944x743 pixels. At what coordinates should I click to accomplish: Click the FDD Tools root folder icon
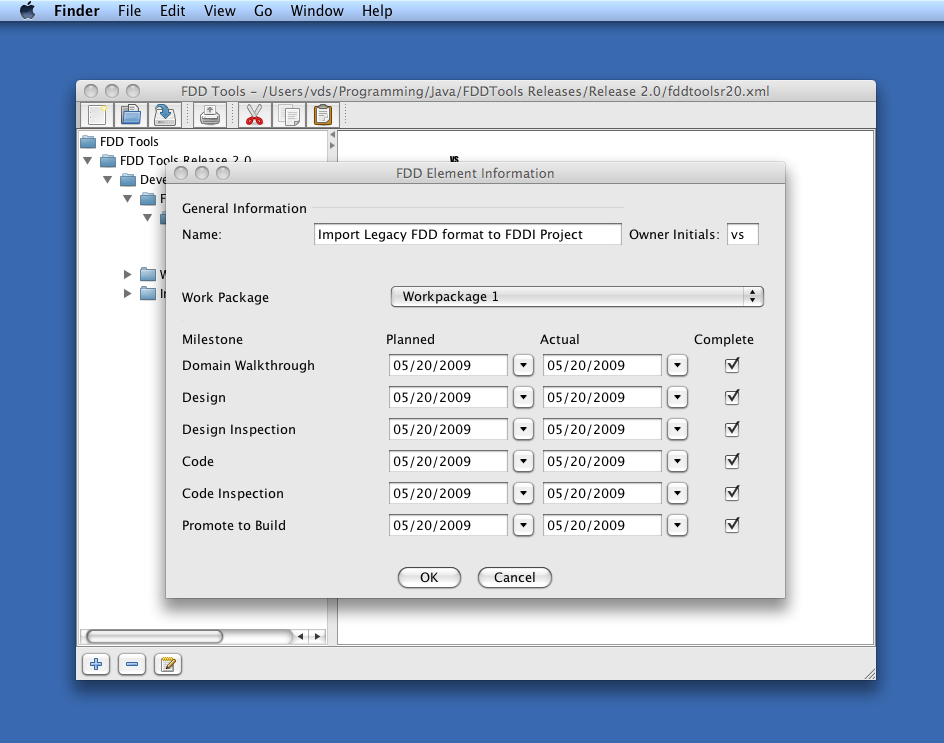pos(88,141)
